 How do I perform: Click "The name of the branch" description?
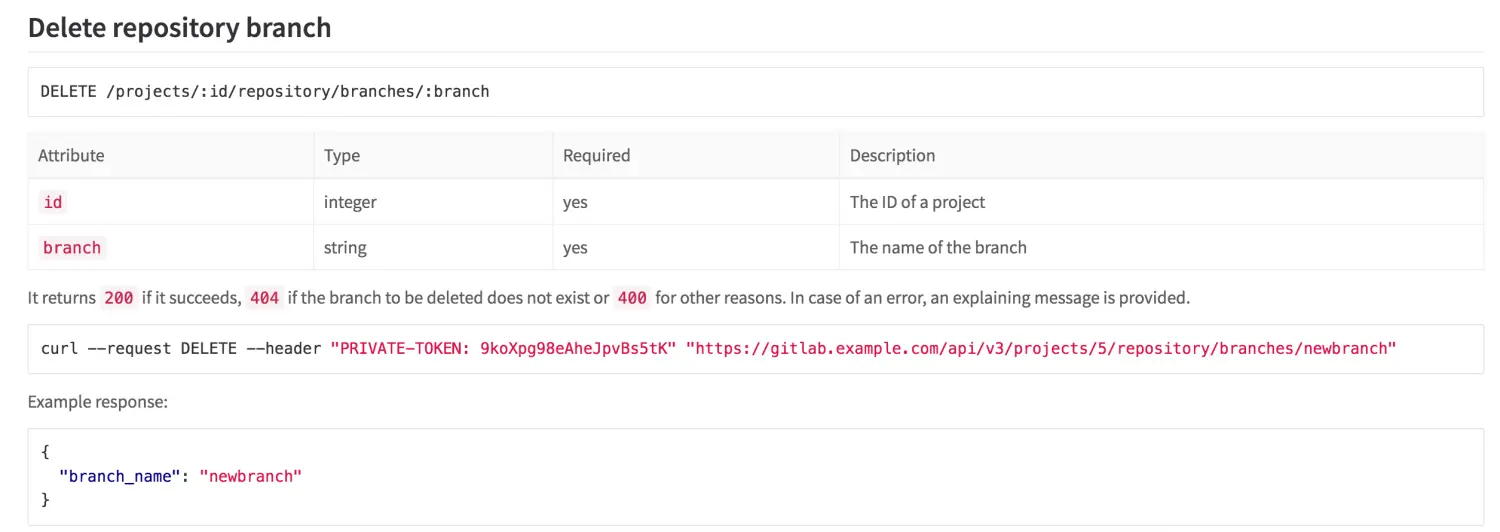[x=938, y=247]
